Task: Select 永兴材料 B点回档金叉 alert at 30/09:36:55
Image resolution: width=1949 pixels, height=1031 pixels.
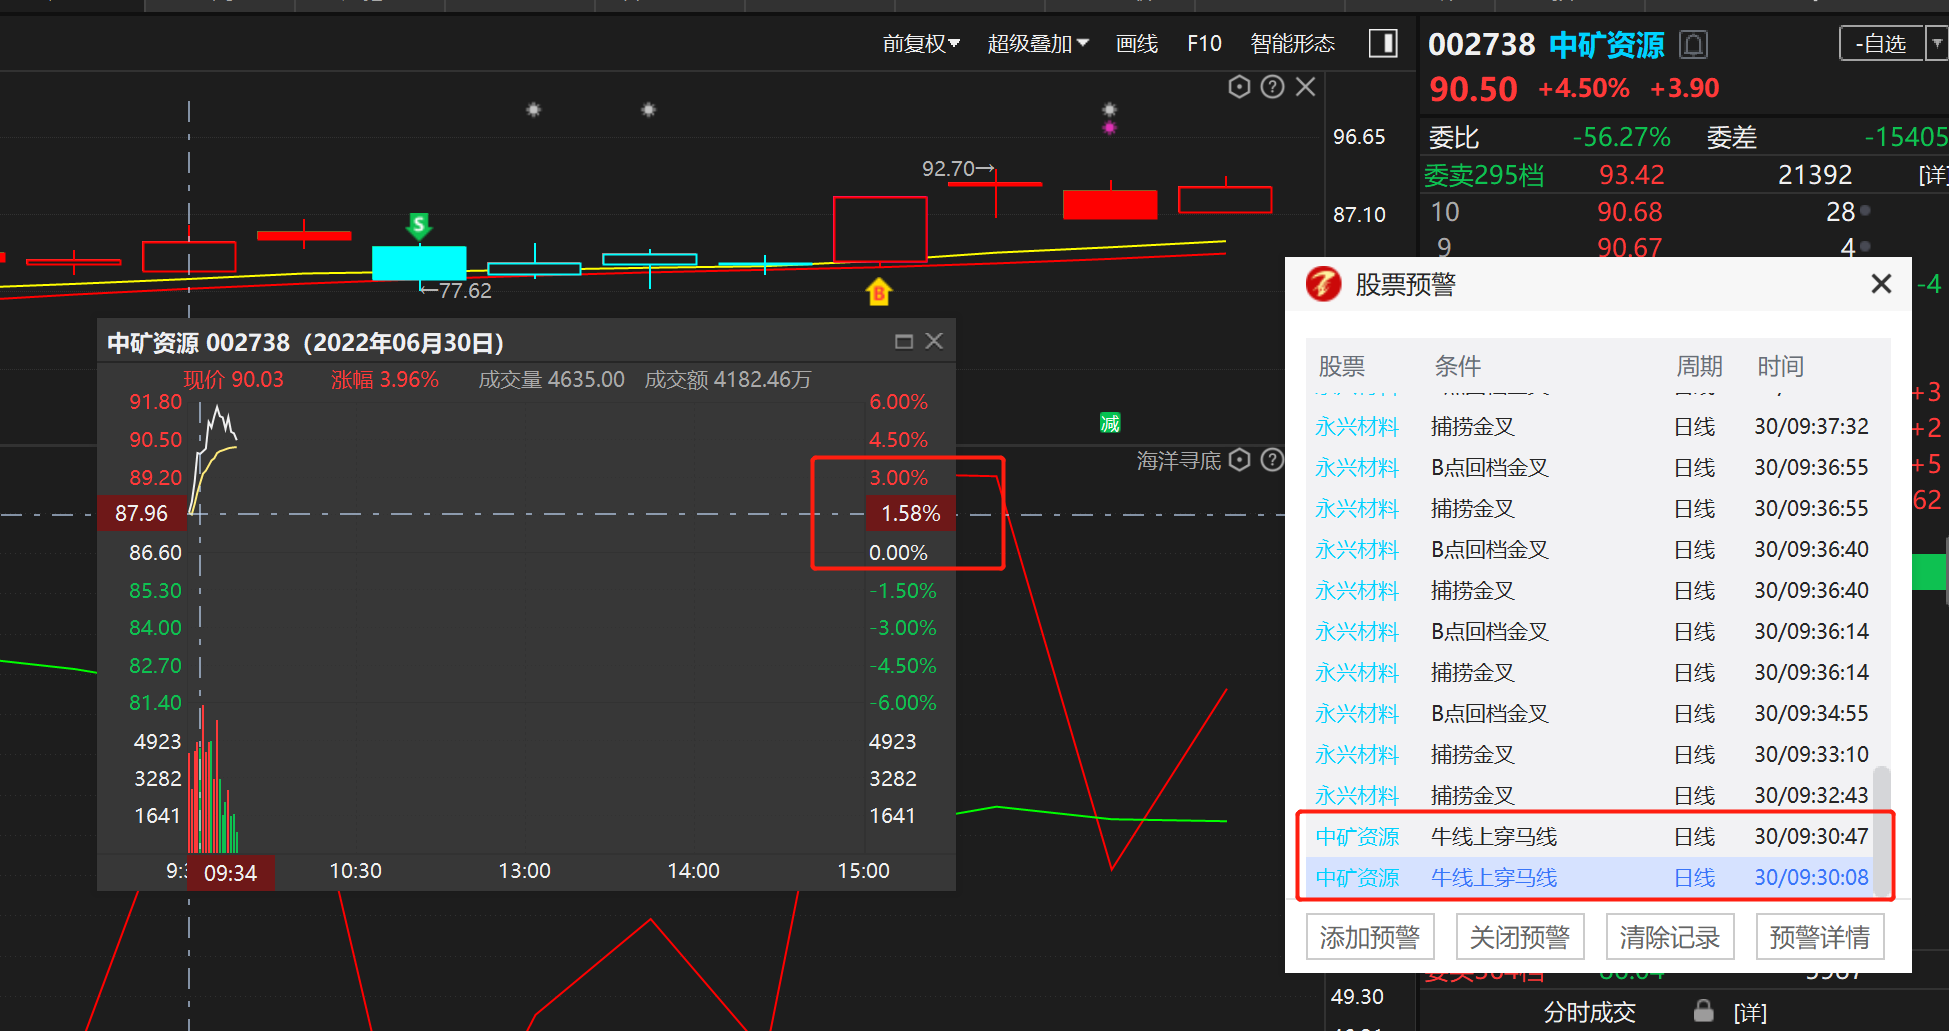Action: [1590, 467]
